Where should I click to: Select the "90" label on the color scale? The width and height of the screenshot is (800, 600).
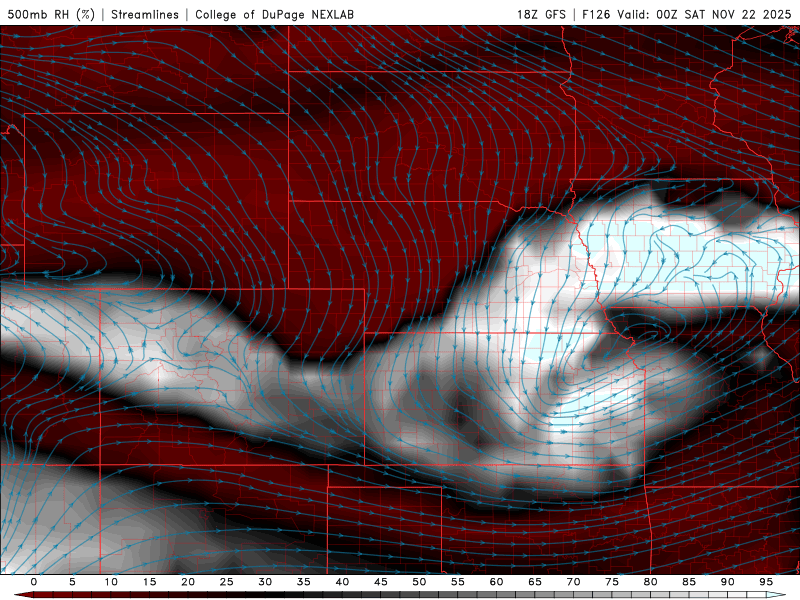coord(728,582)
